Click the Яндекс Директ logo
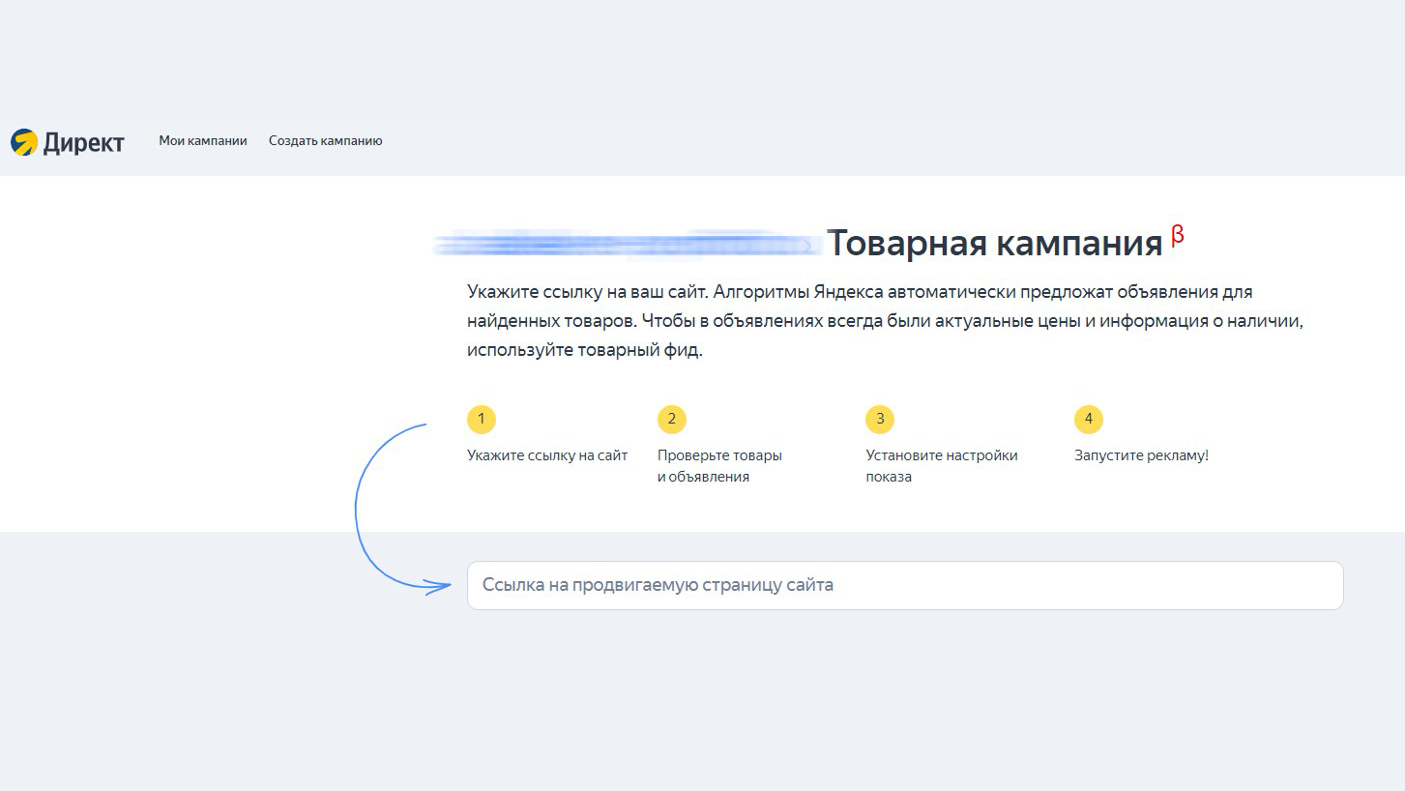The height and width of the screenshot is (791, 1405). click(67, 142)
